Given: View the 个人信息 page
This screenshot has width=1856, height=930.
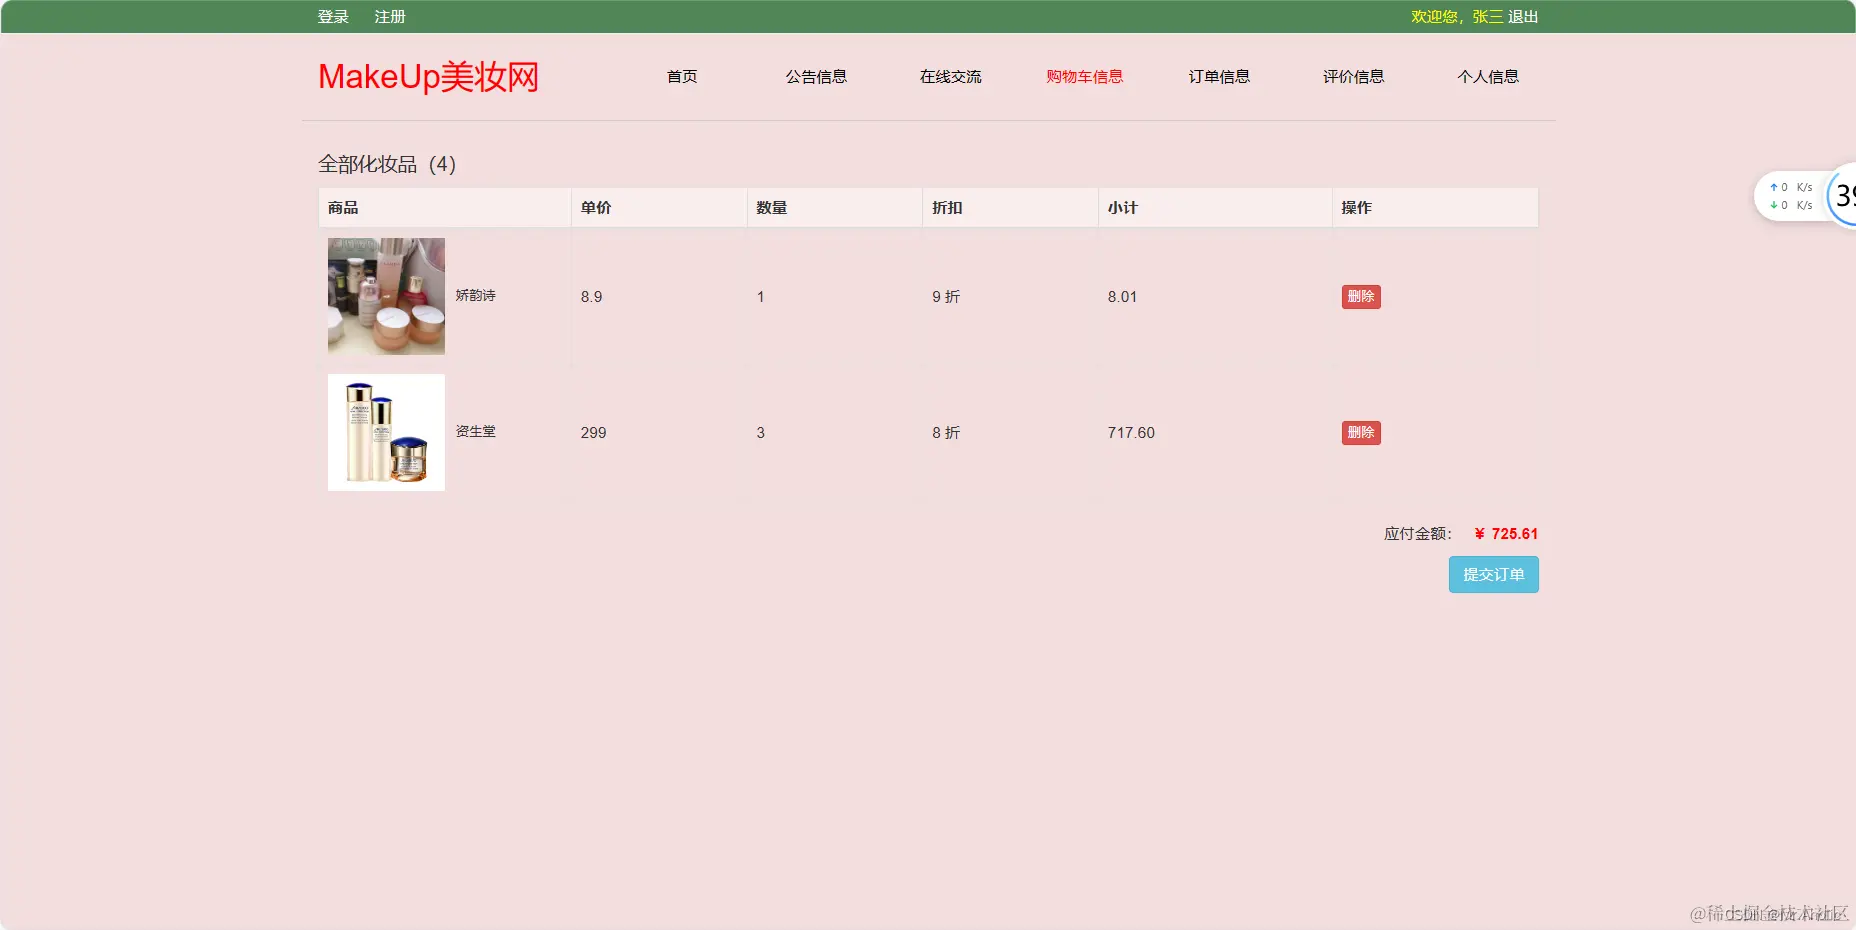Looking at the screenshot, I should click(x=1488, y=76).
